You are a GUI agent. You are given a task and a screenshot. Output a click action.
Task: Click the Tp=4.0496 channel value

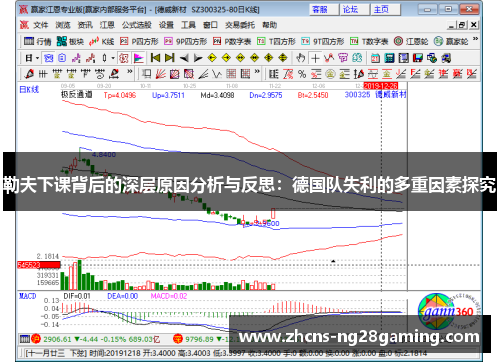120,95
